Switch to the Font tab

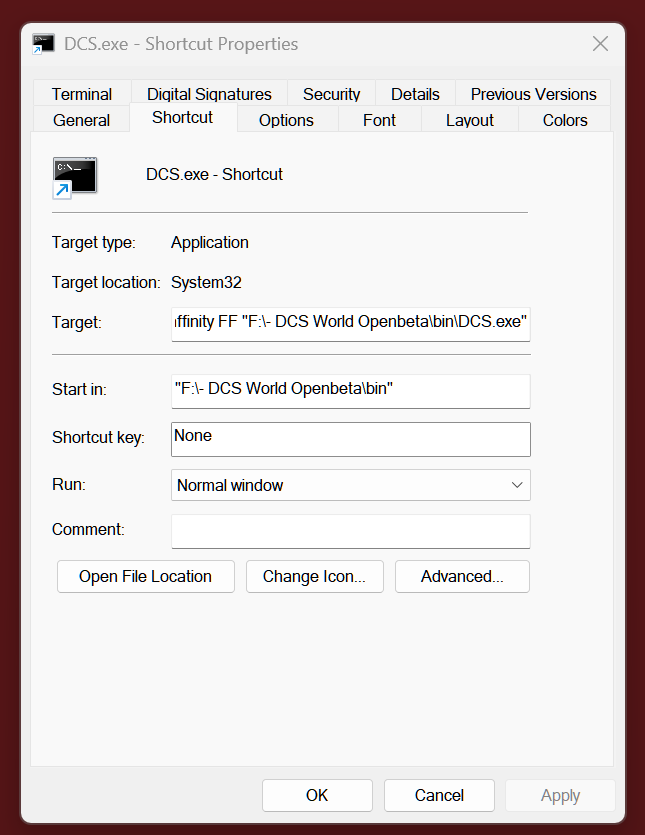click(x=379, y=120)
